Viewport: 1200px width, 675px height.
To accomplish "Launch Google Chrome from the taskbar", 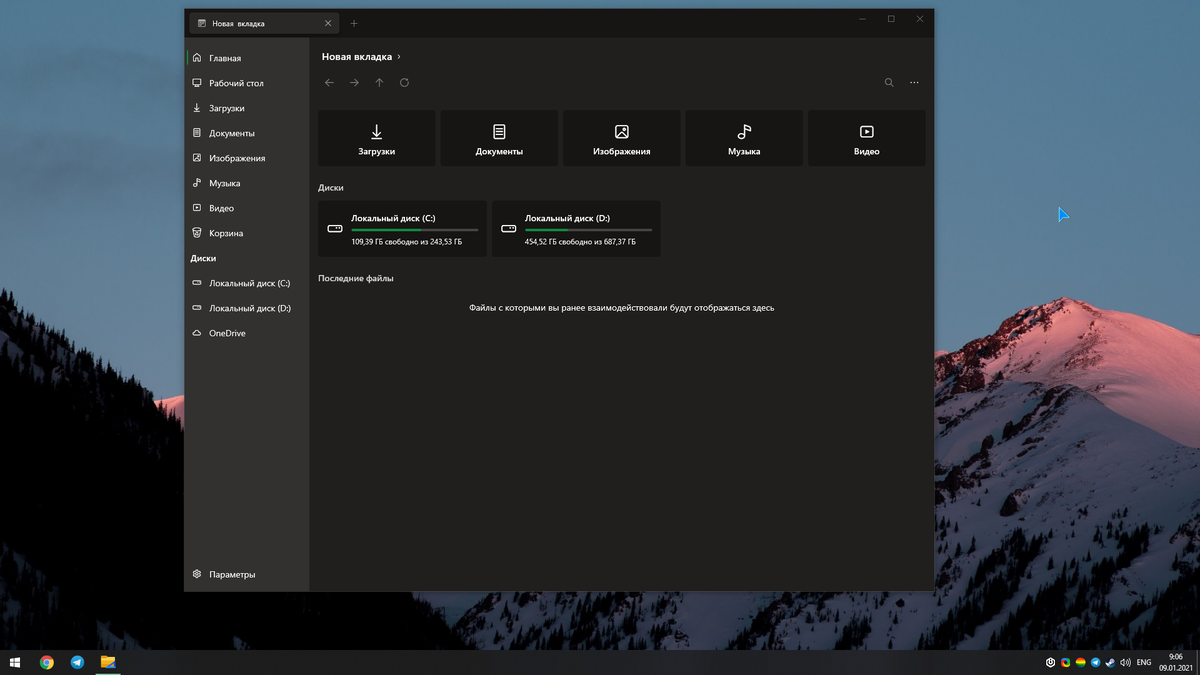I will coord(47,662).
